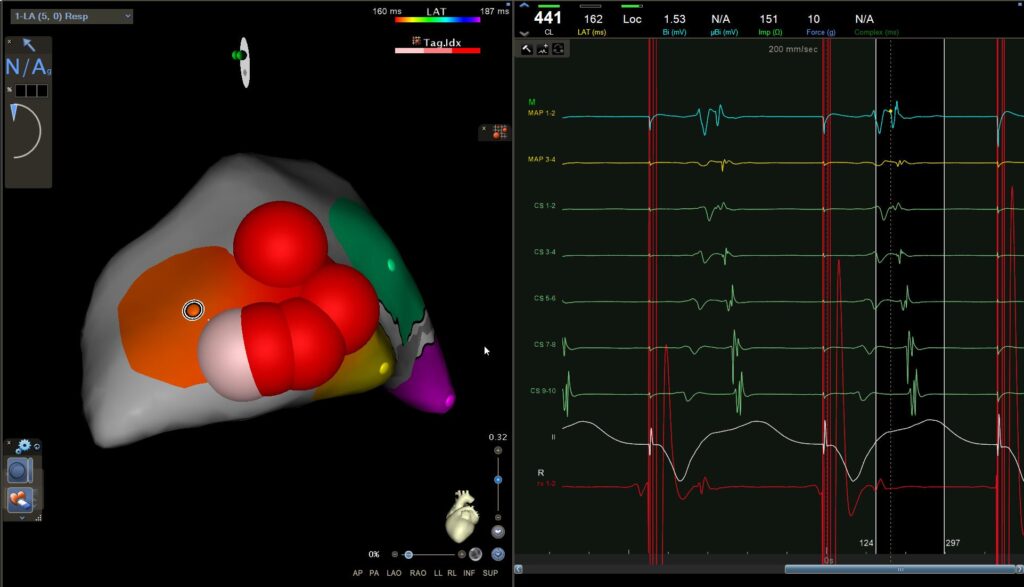The height and width of the screenshot is (587, 1024).
Task: Click the add annotation waveform icon
Action: pos(542,49)
